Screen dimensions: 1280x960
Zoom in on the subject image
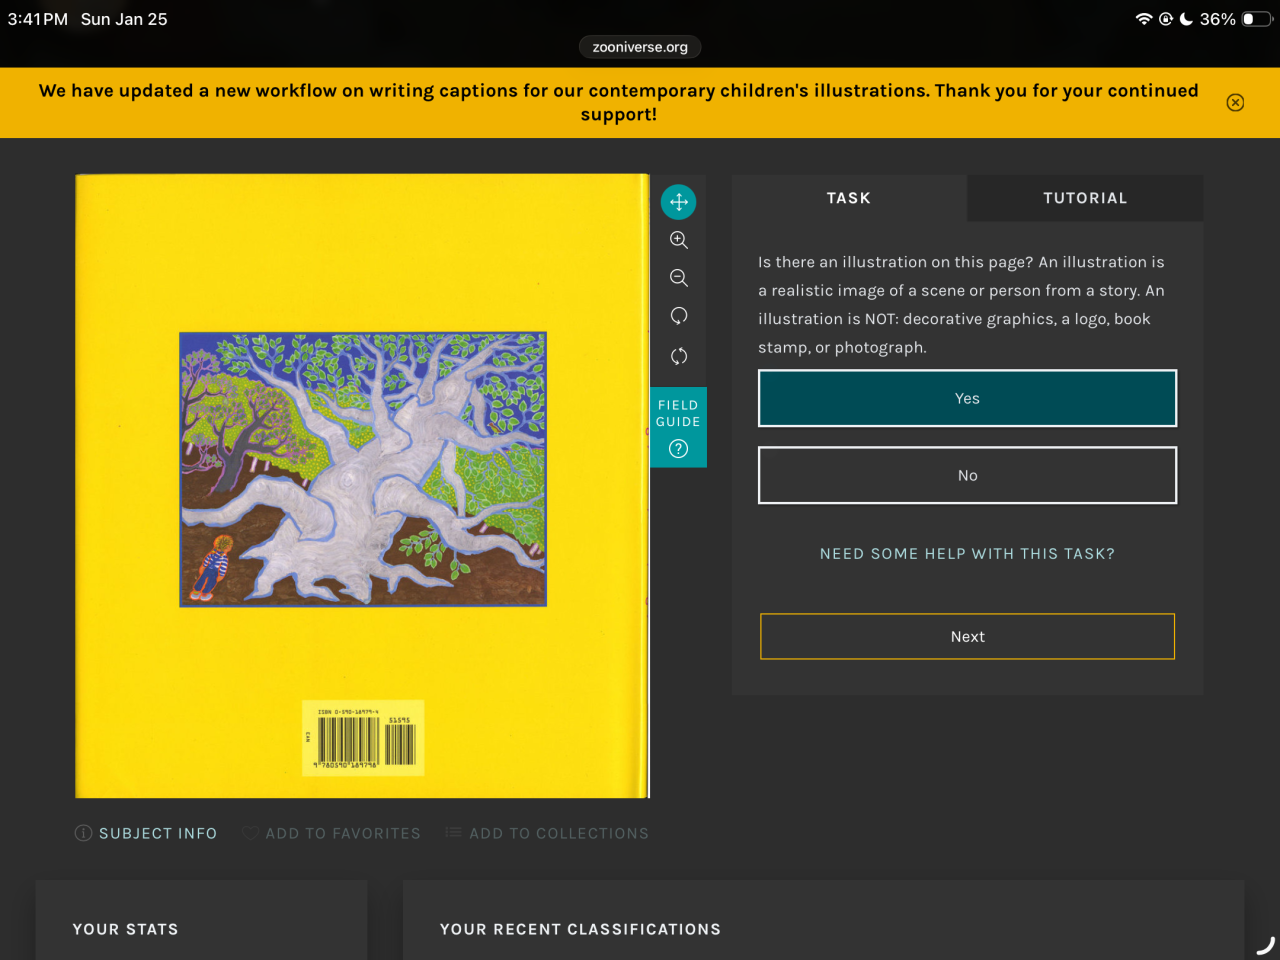[x=678, y=240]
